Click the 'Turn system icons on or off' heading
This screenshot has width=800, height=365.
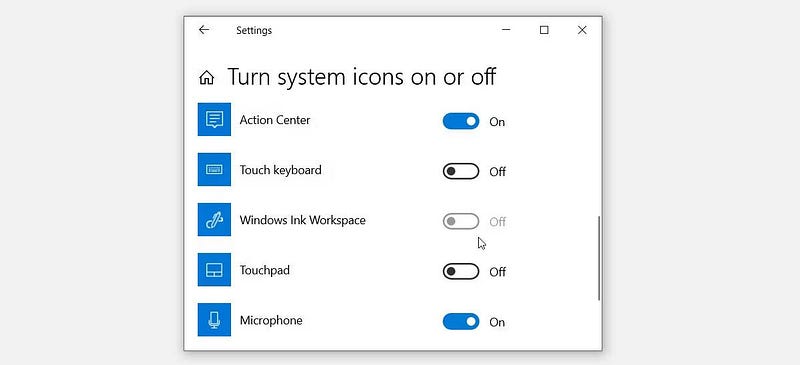362,77
